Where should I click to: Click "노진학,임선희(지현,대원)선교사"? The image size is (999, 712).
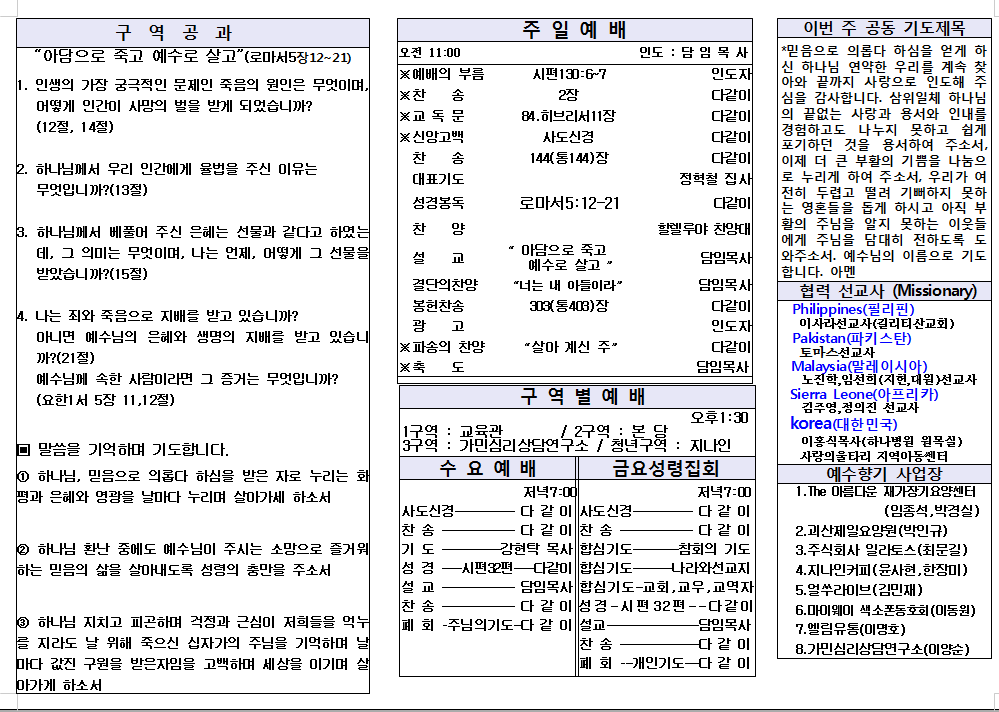pos(889,380)
